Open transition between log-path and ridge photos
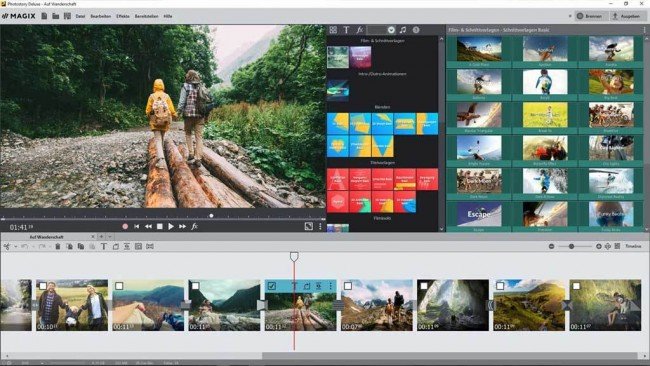Viewport: 650px width, 366px height. (338, 305)
